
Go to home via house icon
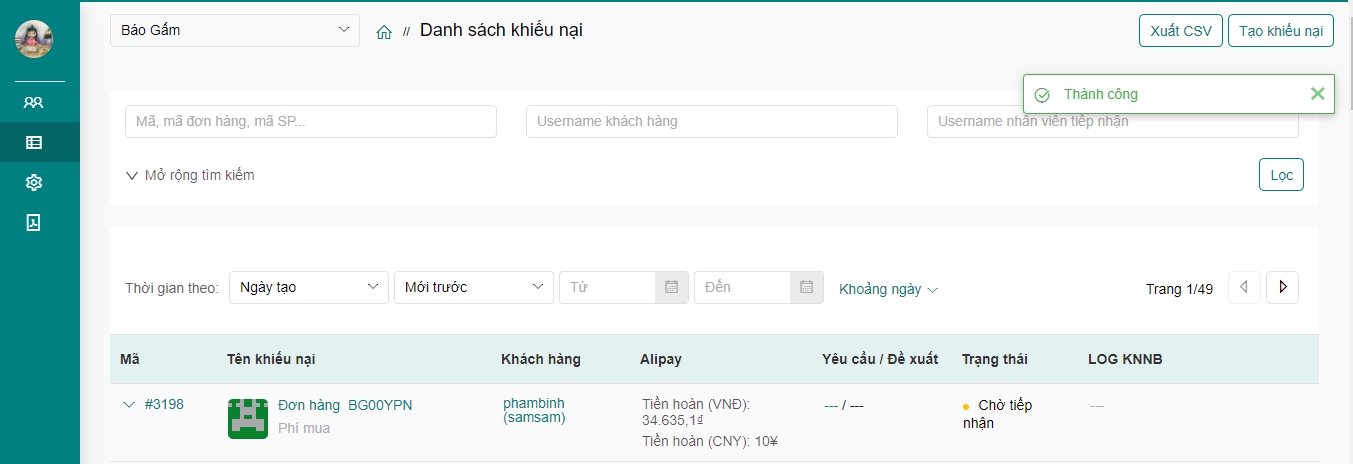coord(384,32)
